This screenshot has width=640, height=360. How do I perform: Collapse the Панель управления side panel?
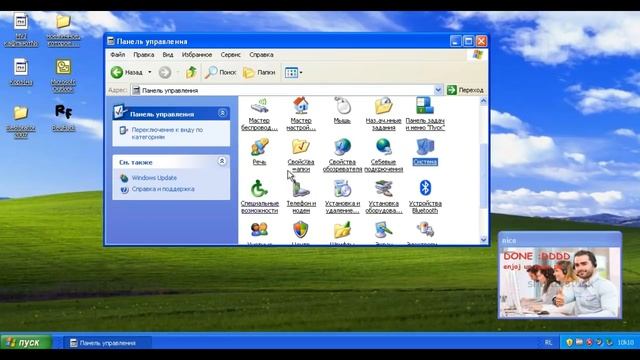click(222, 113)
